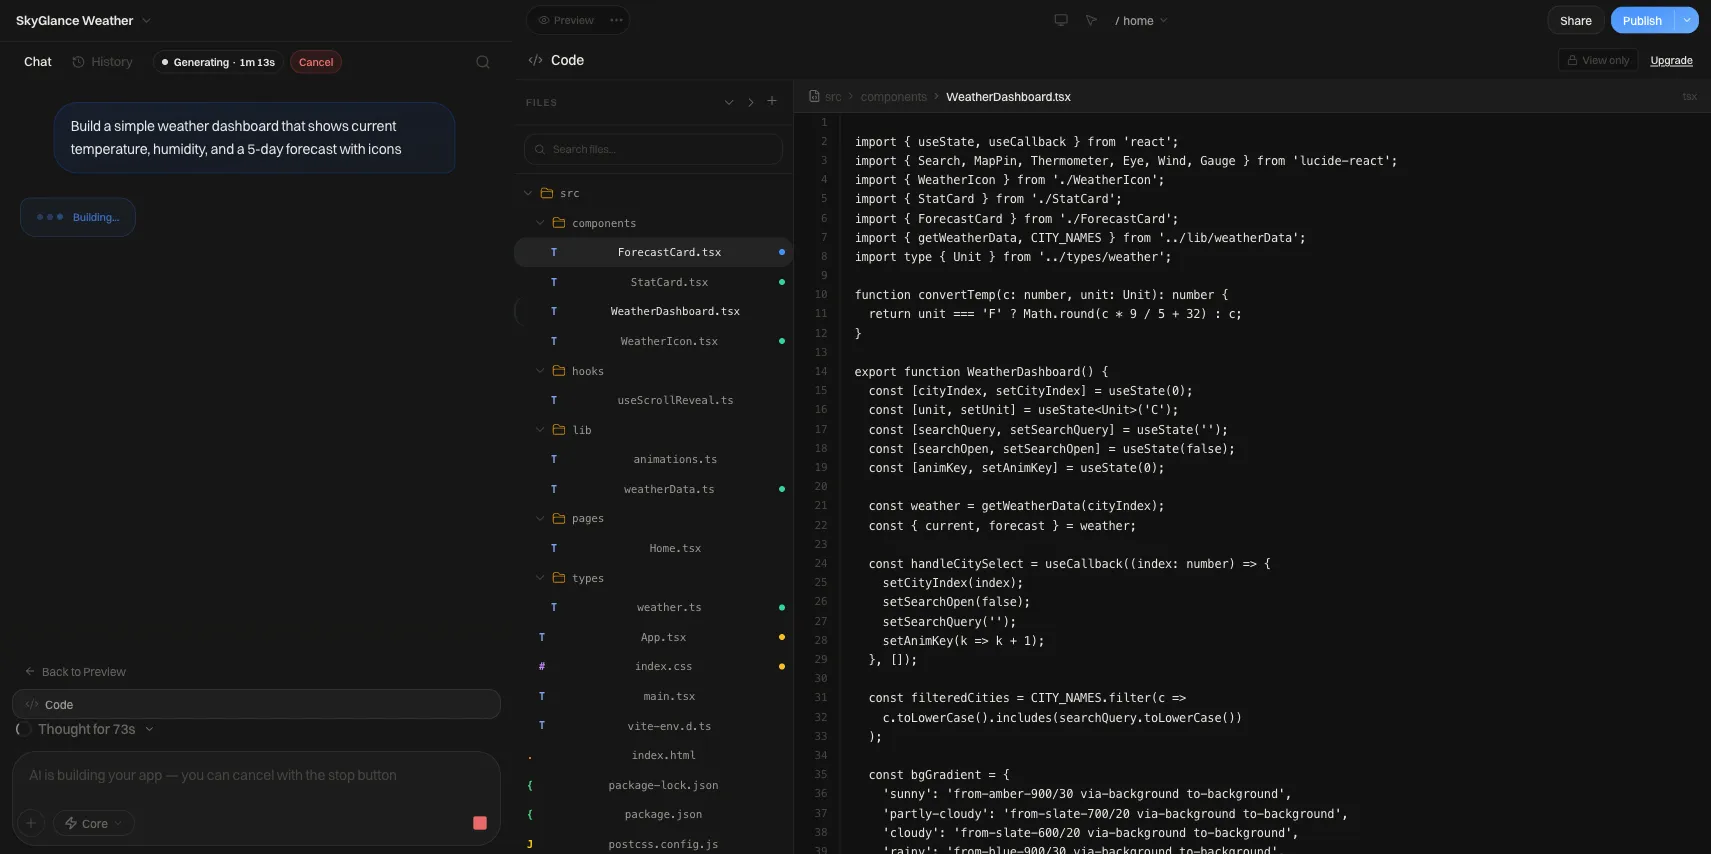Click the chat search magnifier icon
Screen dimensions: 1711x854
coord(483,62)
